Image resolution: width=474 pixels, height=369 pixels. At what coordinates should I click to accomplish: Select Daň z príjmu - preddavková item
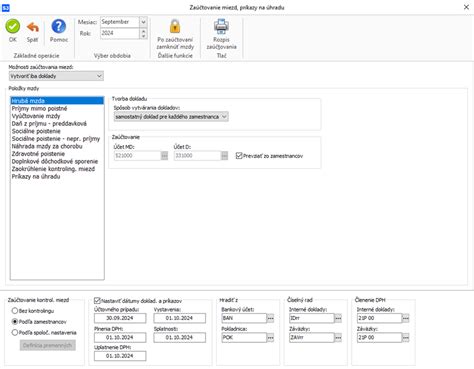pos(57,124)
